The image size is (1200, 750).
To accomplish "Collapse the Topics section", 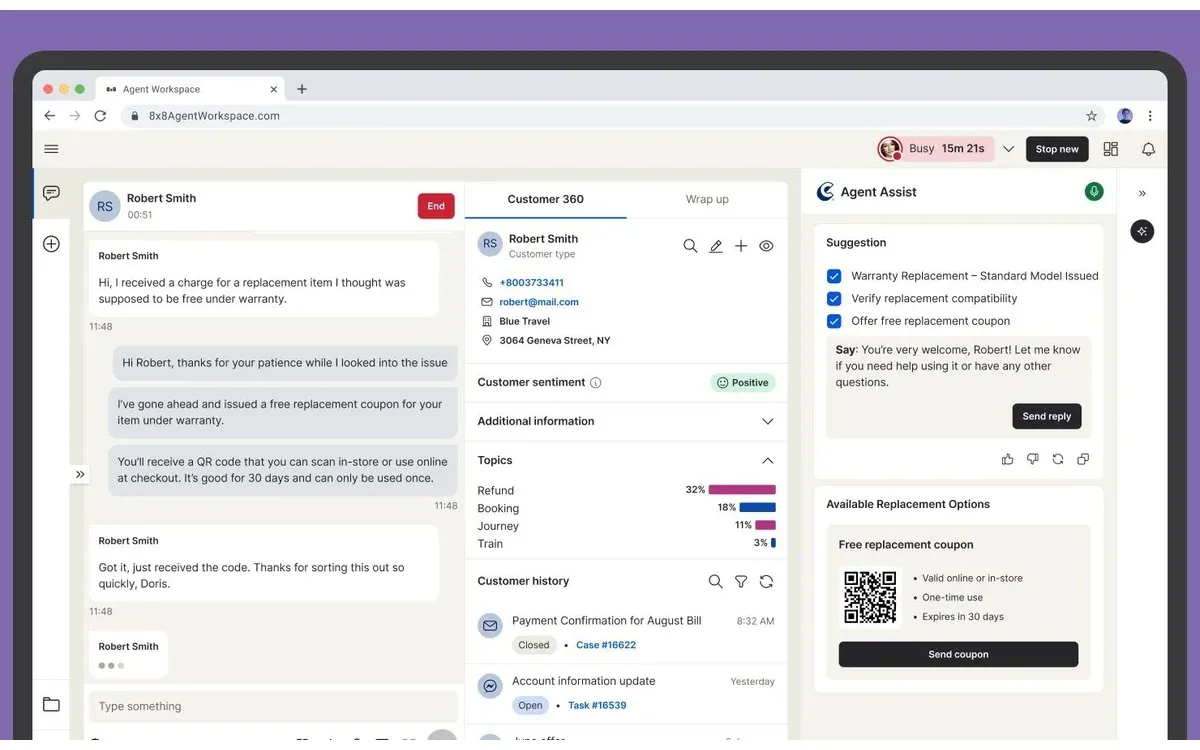I will click(767, 461).
